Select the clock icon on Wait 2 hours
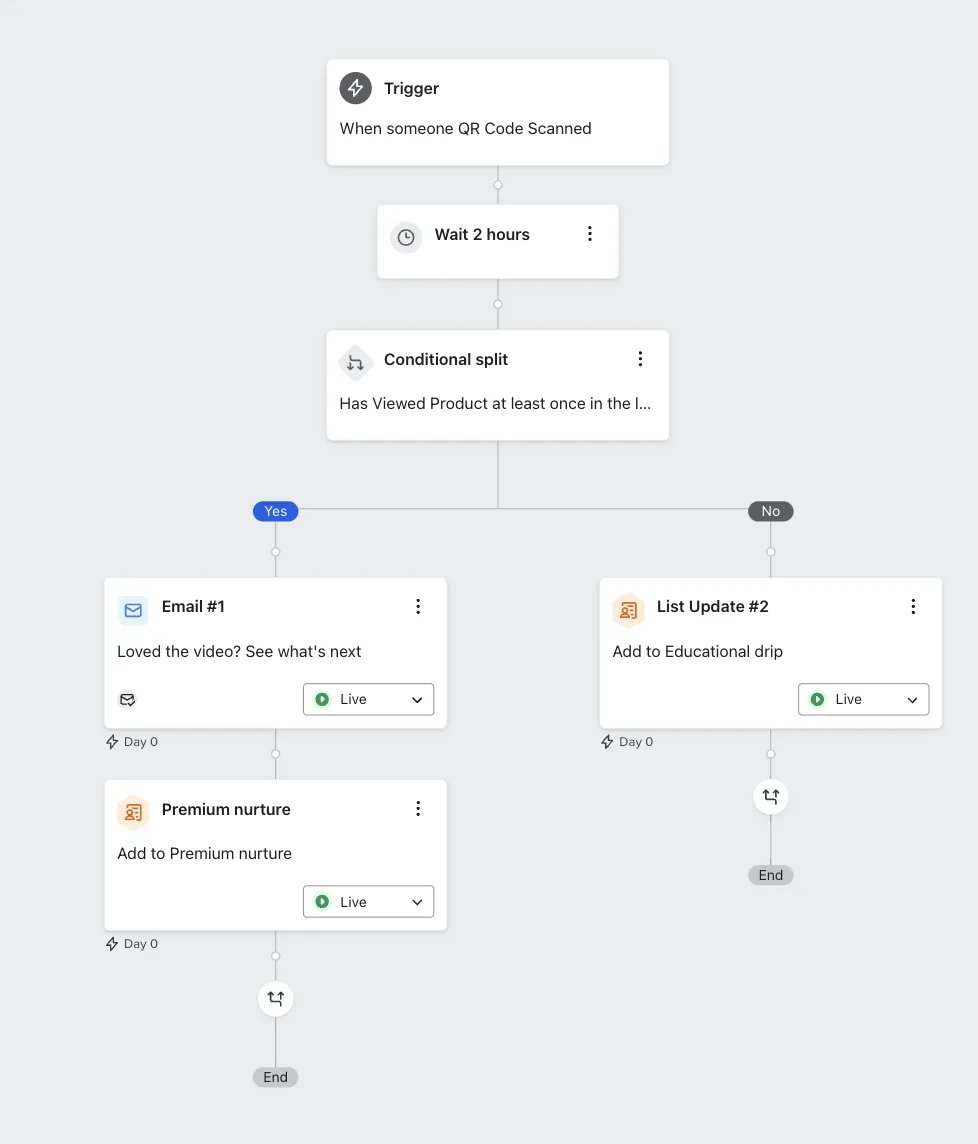The height and width of the screenshot is (1144, 978). tap(406, 237)
